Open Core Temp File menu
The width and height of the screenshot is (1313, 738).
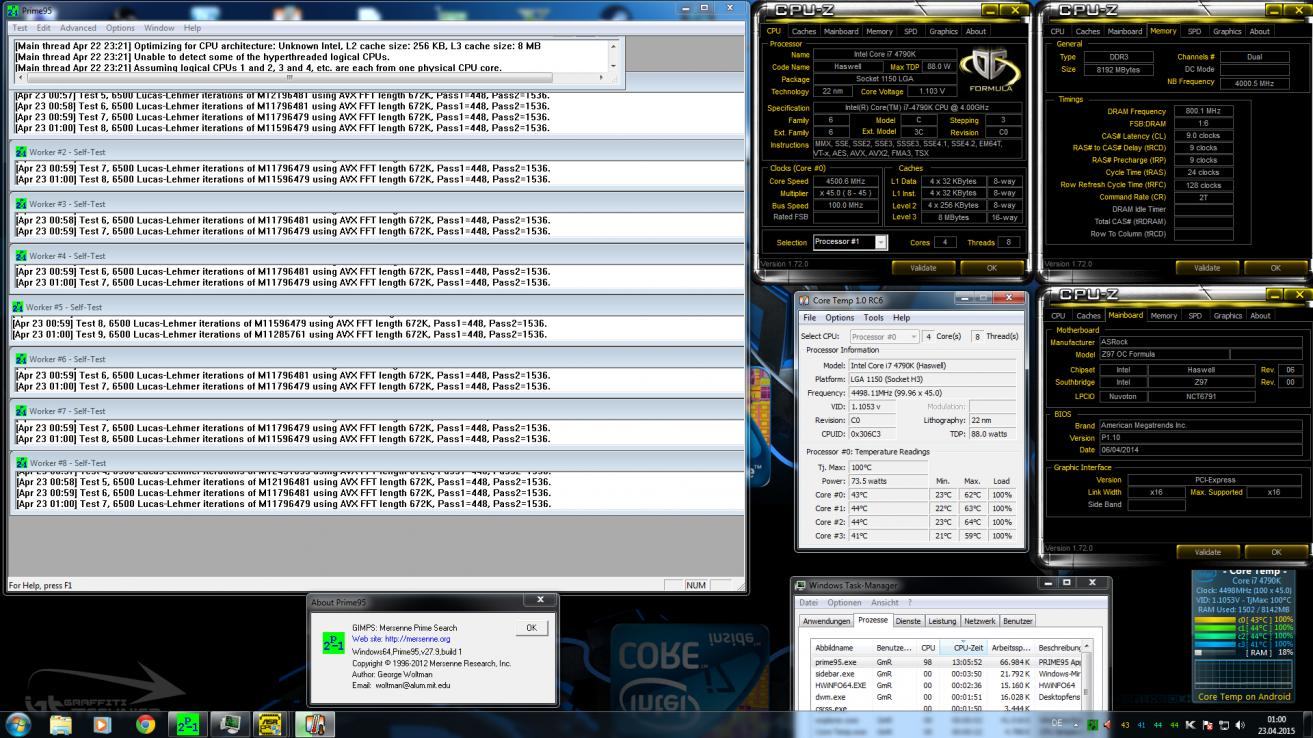(x=810, y=318)
